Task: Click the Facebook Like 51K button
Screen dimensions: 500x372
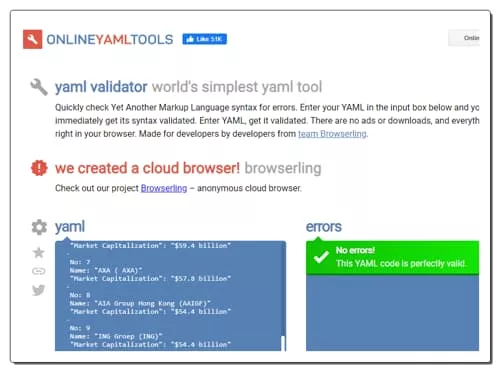Action: tap(204, 39)
